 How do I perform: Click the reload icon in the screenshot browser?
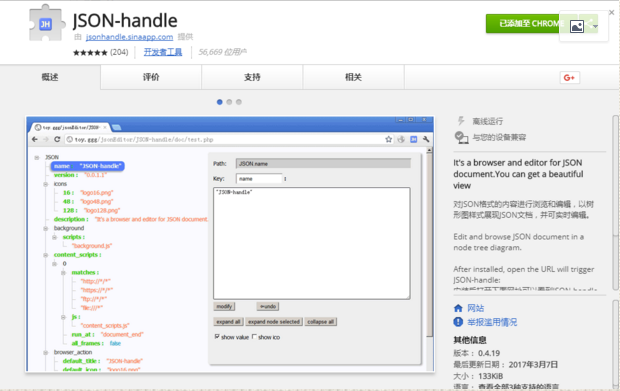pos(57,139)
